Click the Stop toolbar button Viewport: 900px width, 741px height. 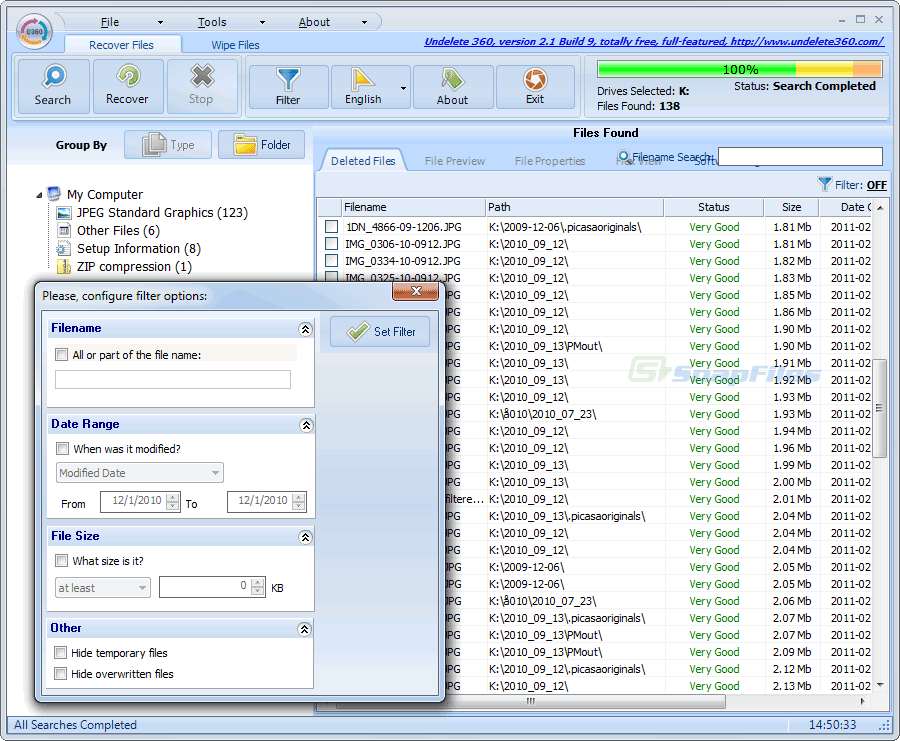[201, 86]
